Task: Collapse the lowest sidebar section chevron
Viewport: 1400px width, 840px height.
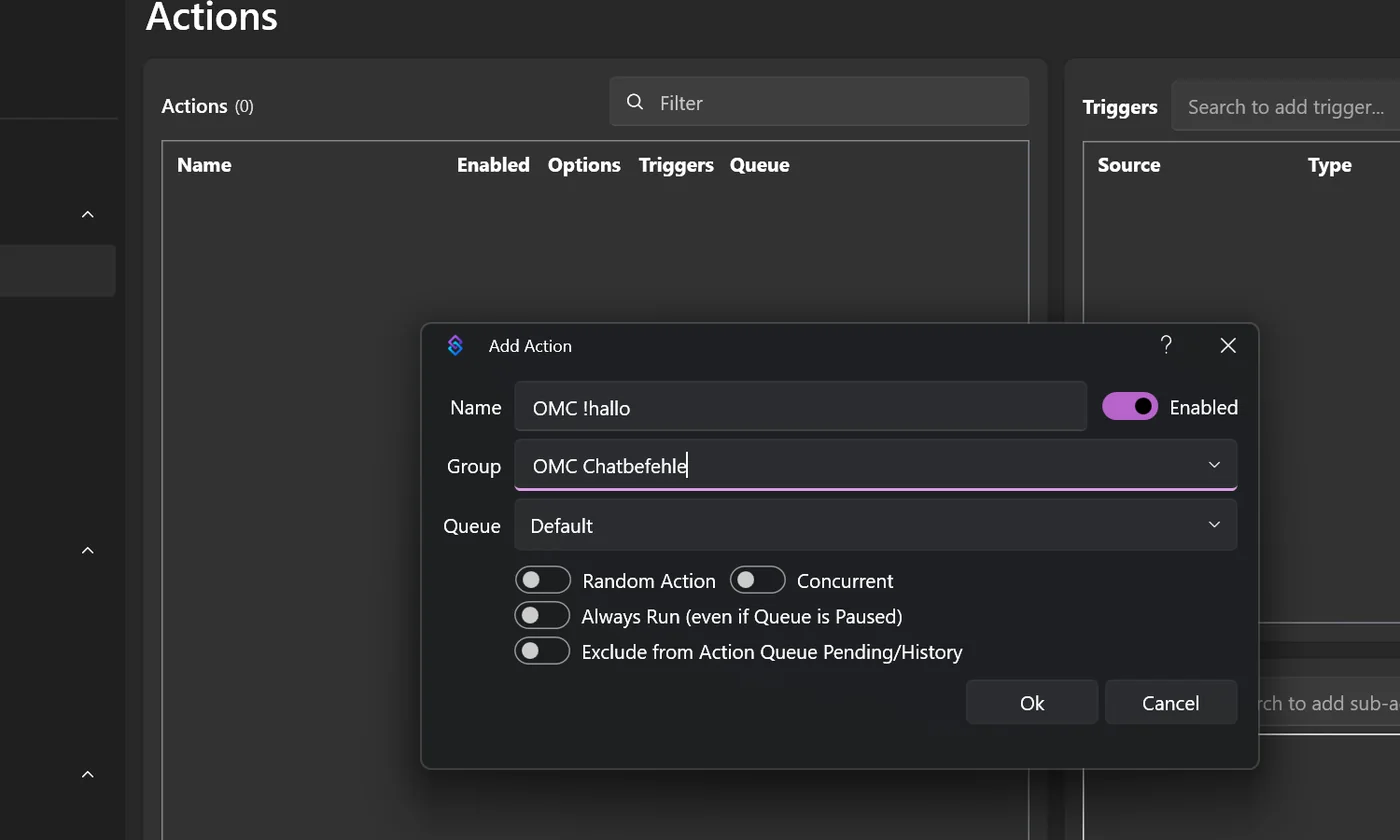Action: point(88,774)
